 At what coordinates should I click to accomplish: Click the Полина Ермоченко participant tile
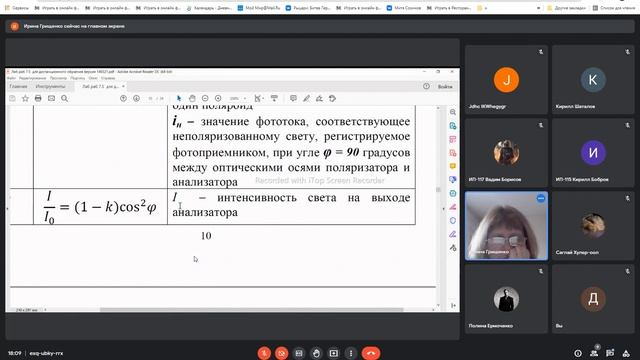point(506,299)
